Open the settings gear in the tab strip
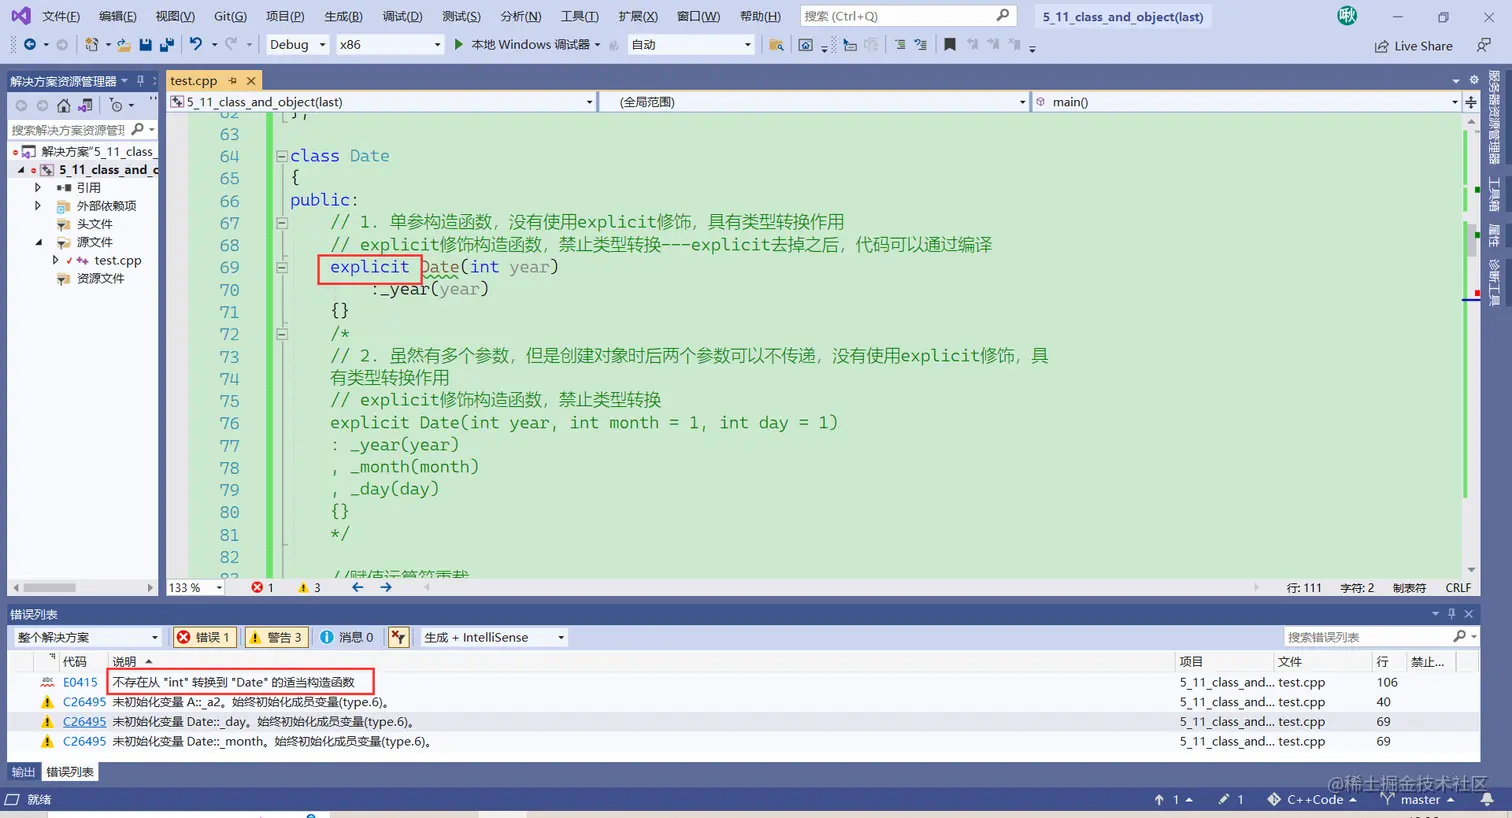 click(1473, 80)
